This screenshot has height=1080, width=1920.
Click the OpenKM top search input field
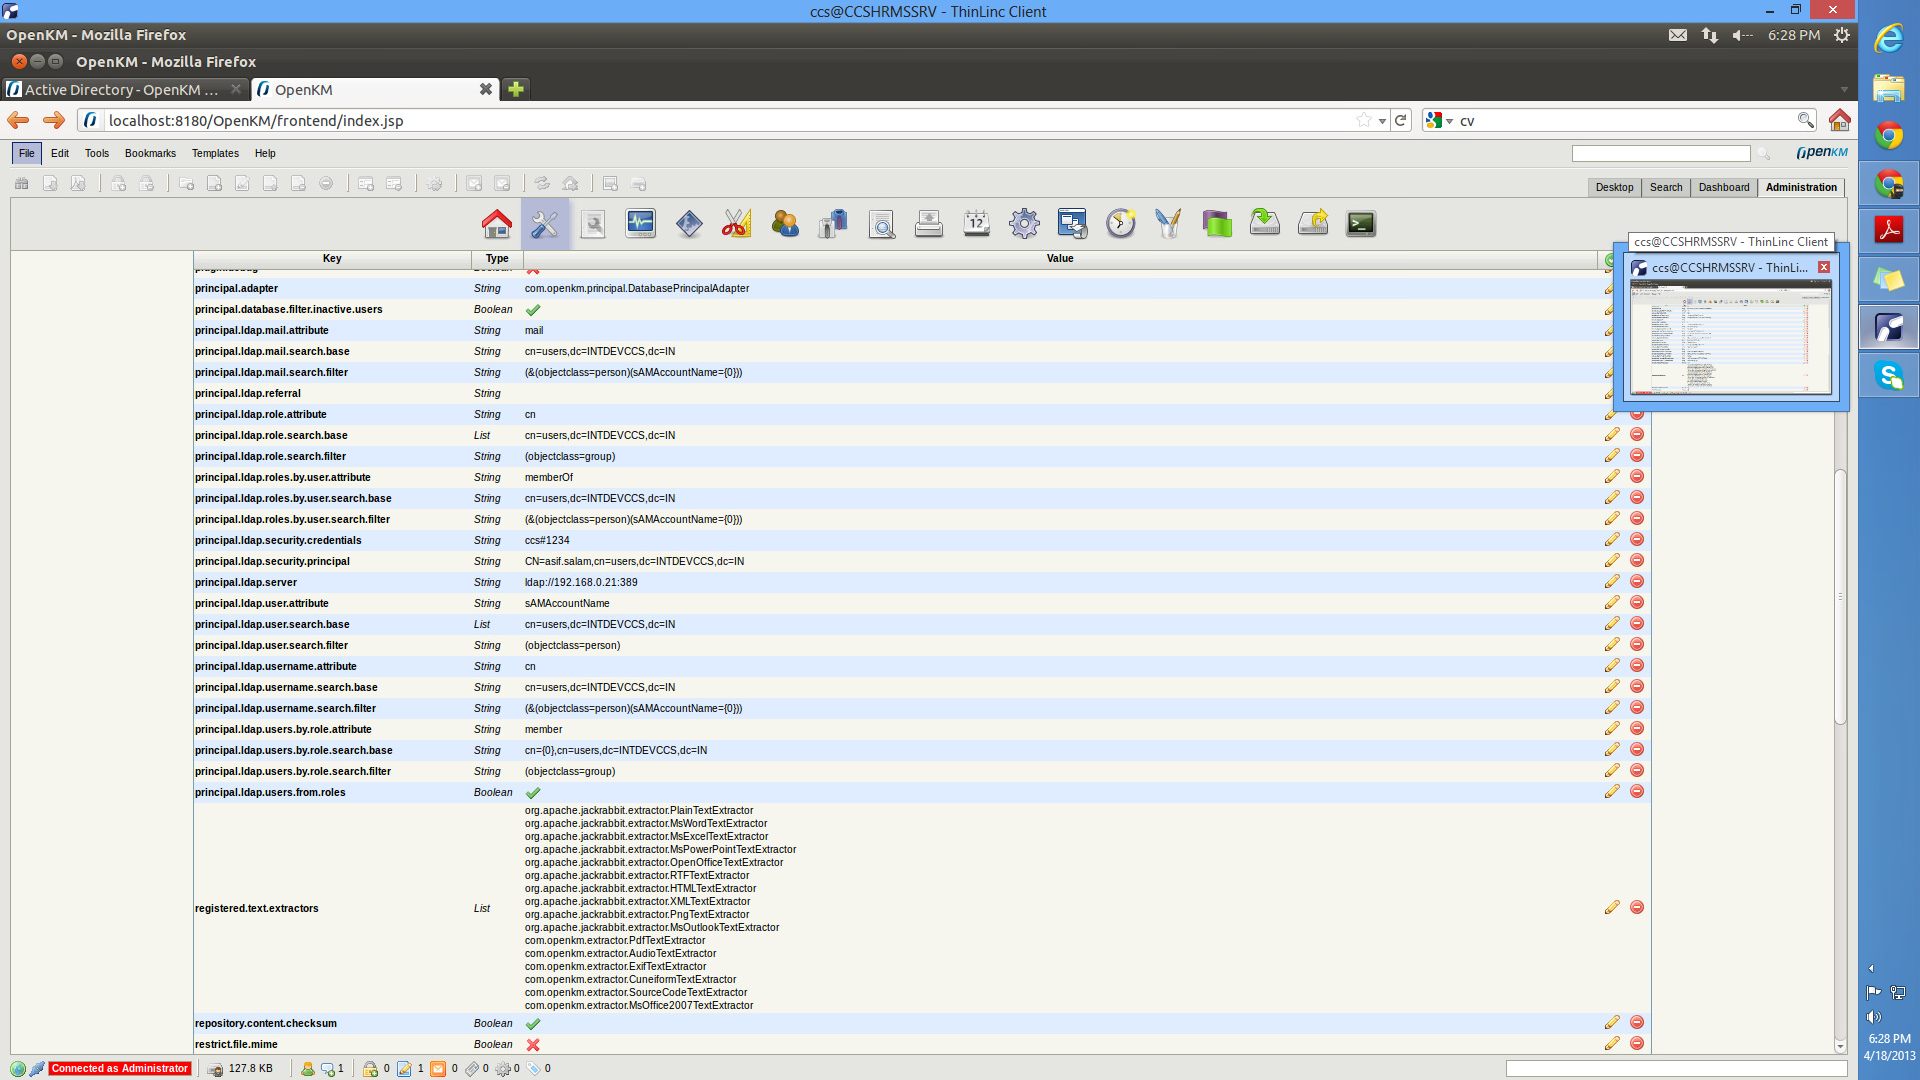tap(1660, 154)
